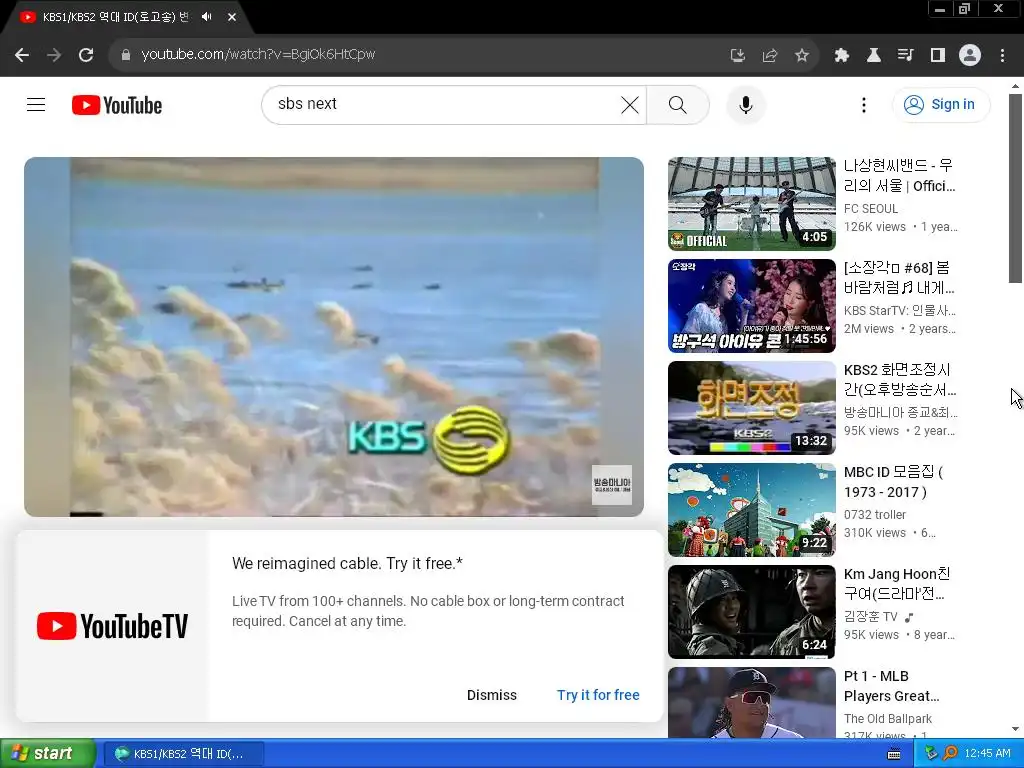Screen dimensions: 1024x768
Task: Go back with the browser back arrow
Action: pyautogui.click(x=22, y=55)
